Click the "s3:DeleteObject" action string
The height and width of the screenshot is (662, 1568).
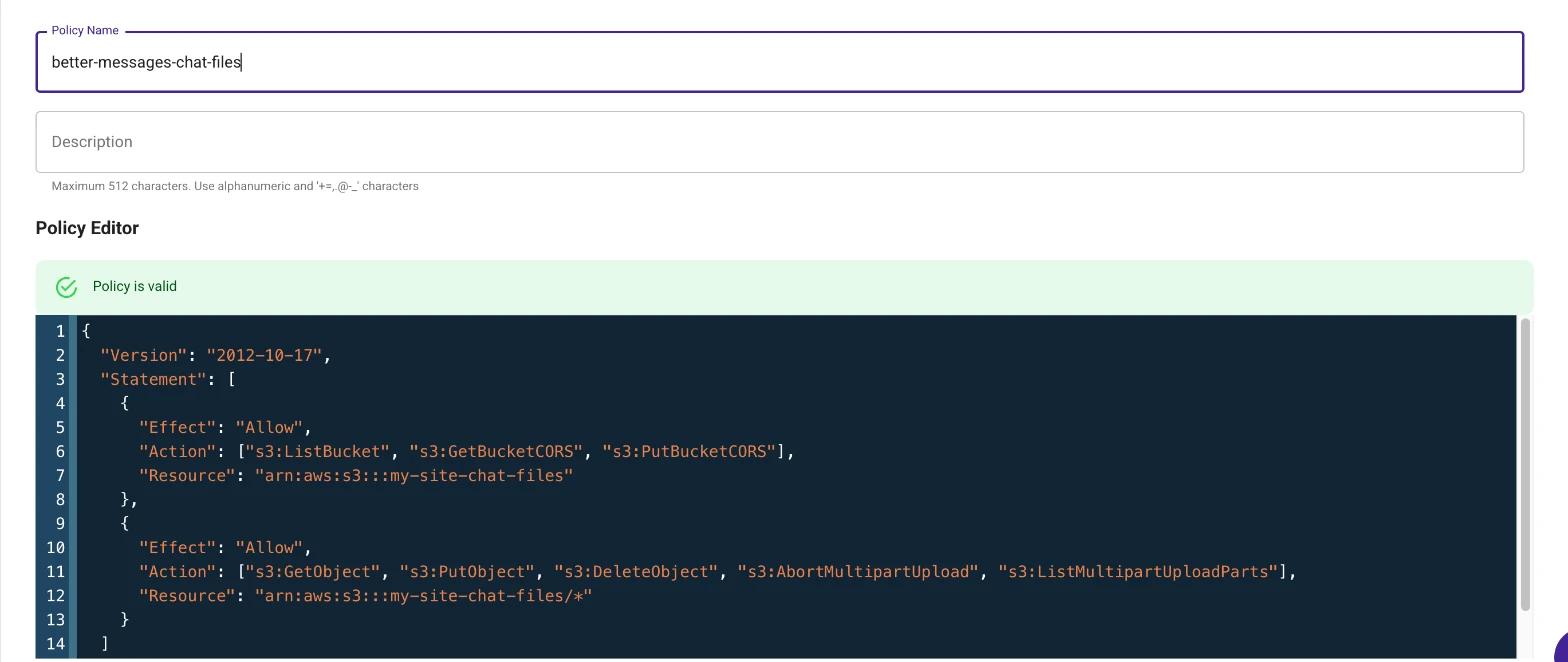click(637, 571)
